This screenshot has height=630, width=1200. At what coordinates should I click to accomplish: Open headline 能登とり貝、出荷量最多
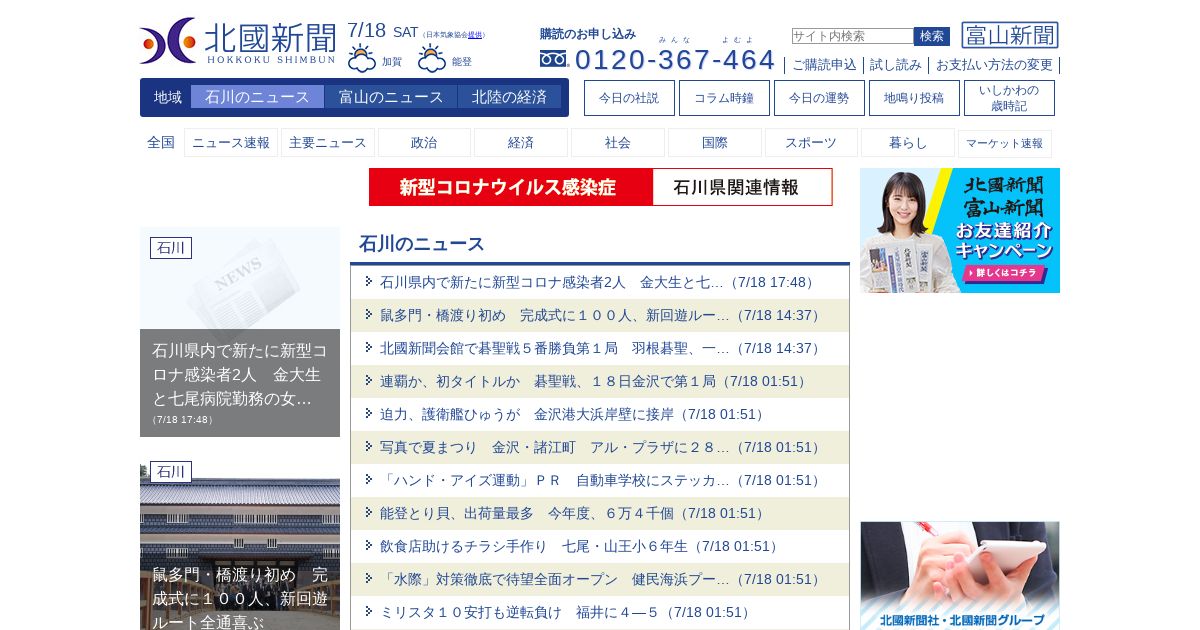574,513
